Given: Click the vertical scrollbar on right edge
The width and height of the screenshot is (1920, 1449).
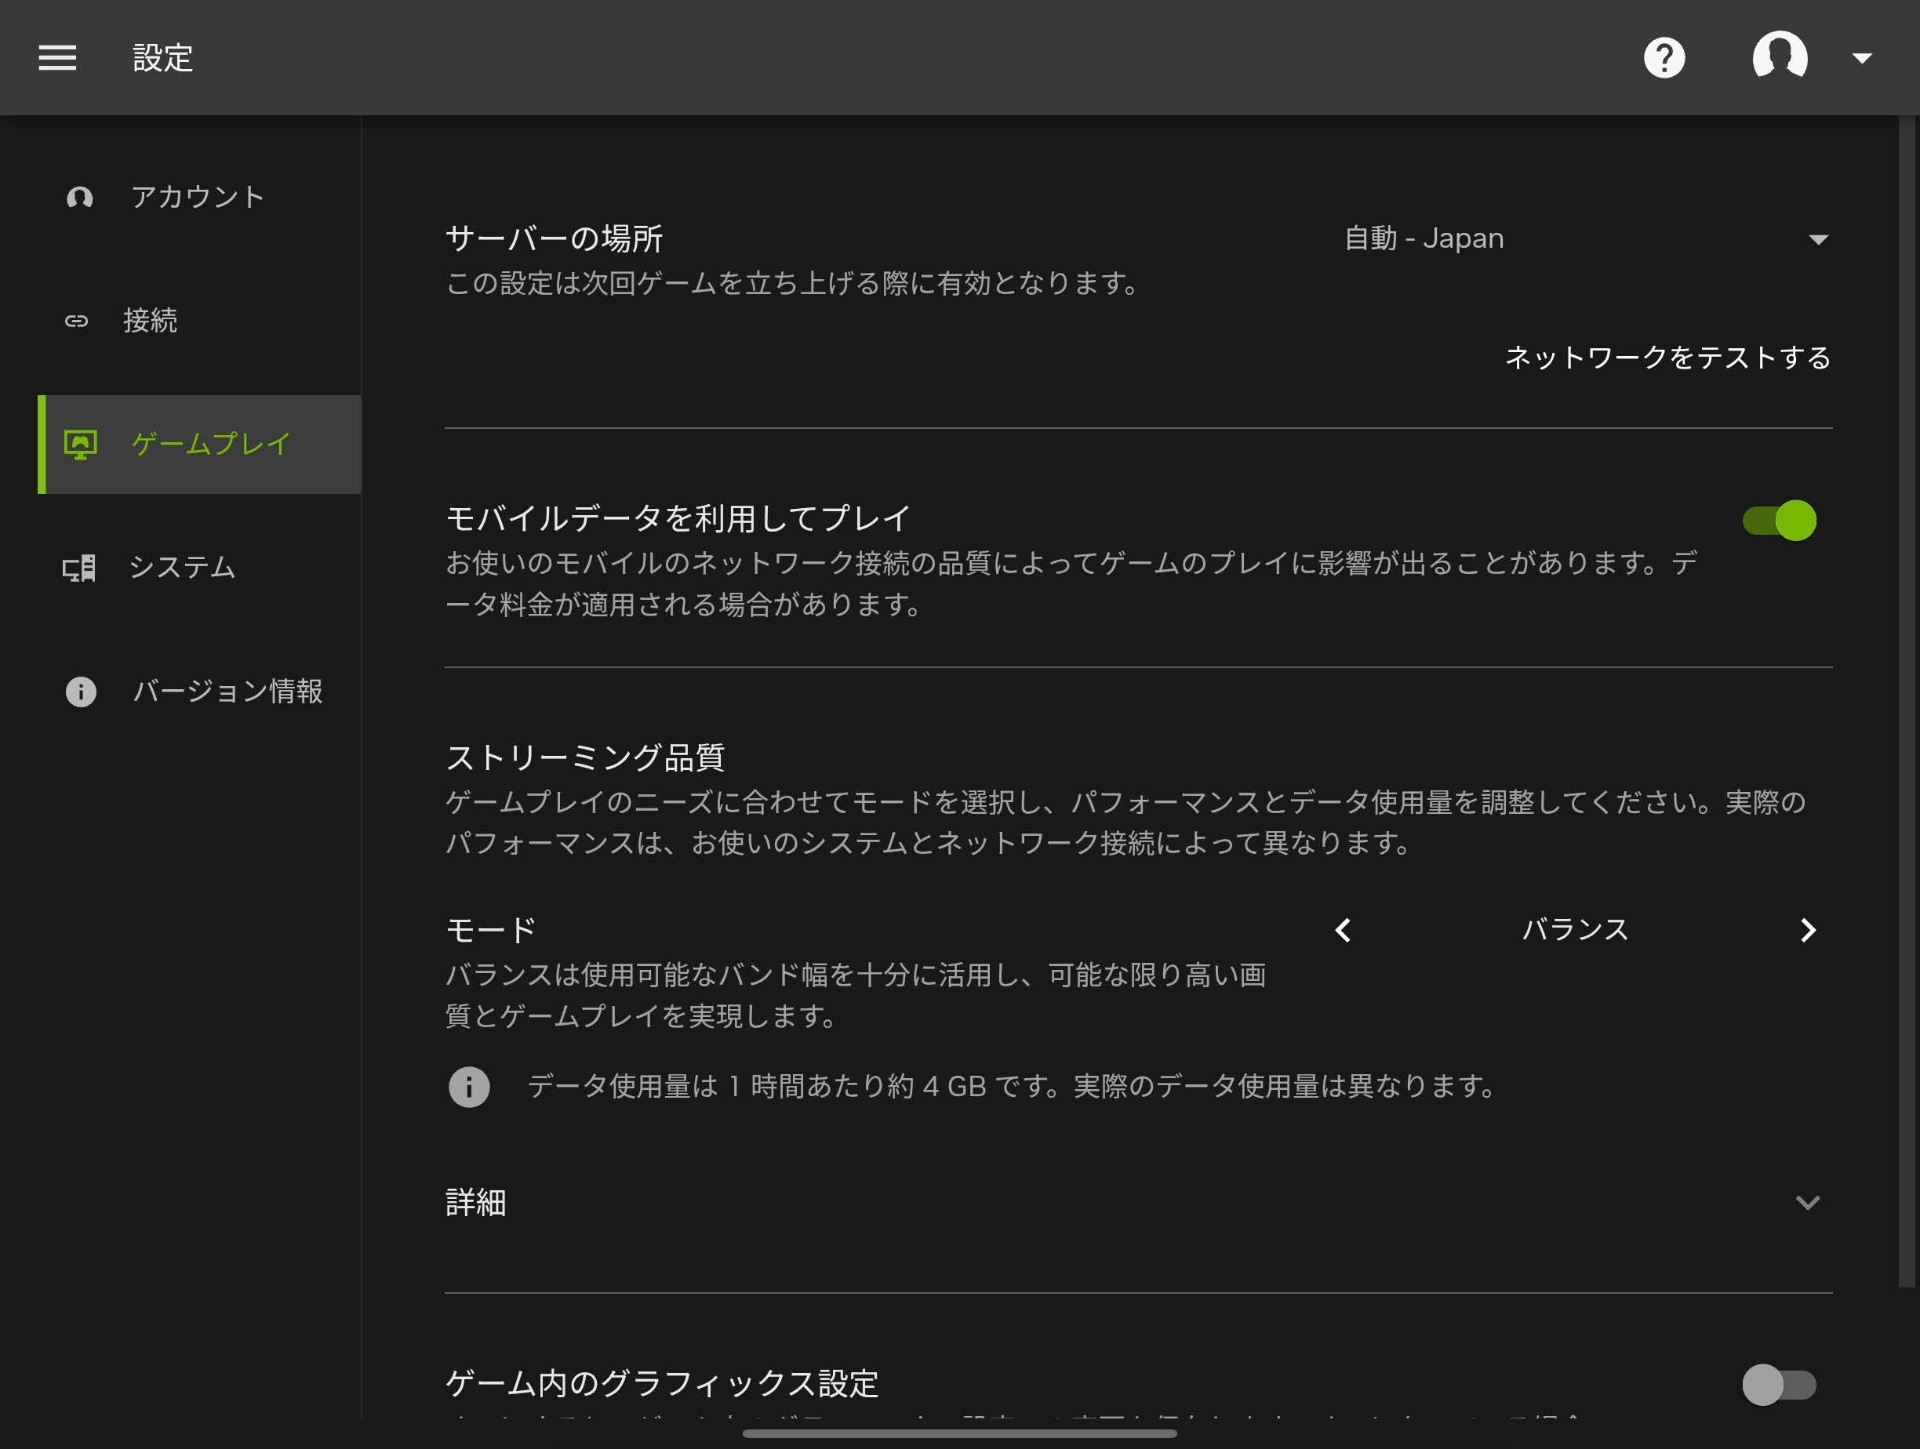Looking at the screenshot, I should [1907, 700].
